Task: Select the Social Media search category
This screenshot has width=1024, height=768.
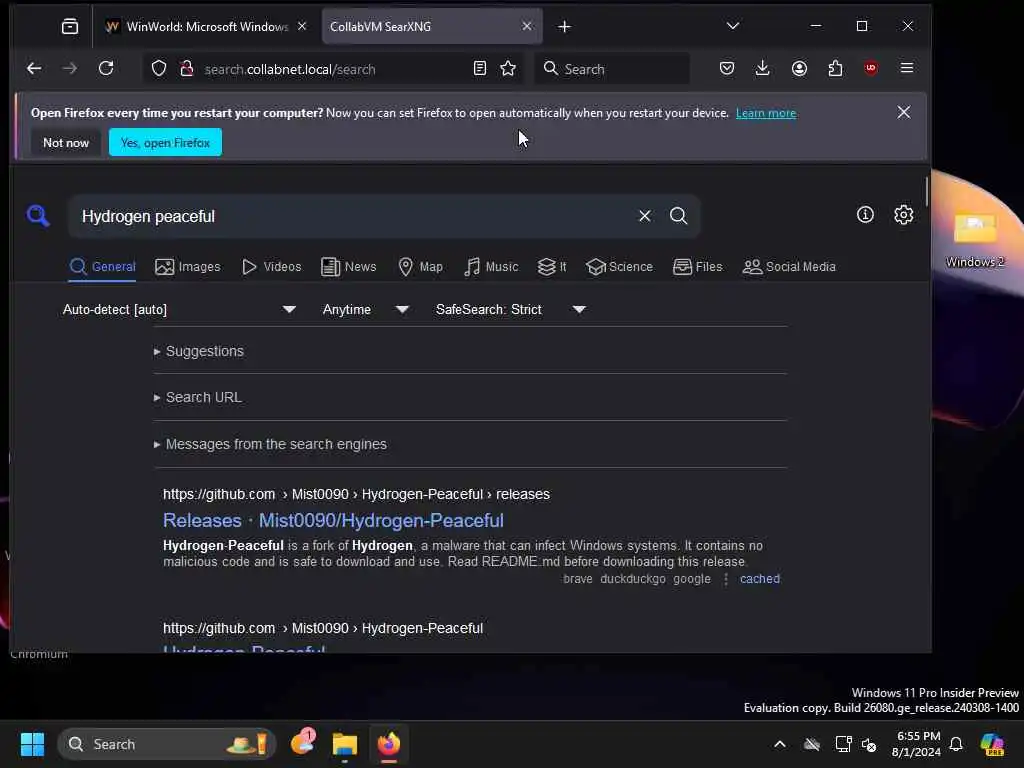Action: (789, 266)
